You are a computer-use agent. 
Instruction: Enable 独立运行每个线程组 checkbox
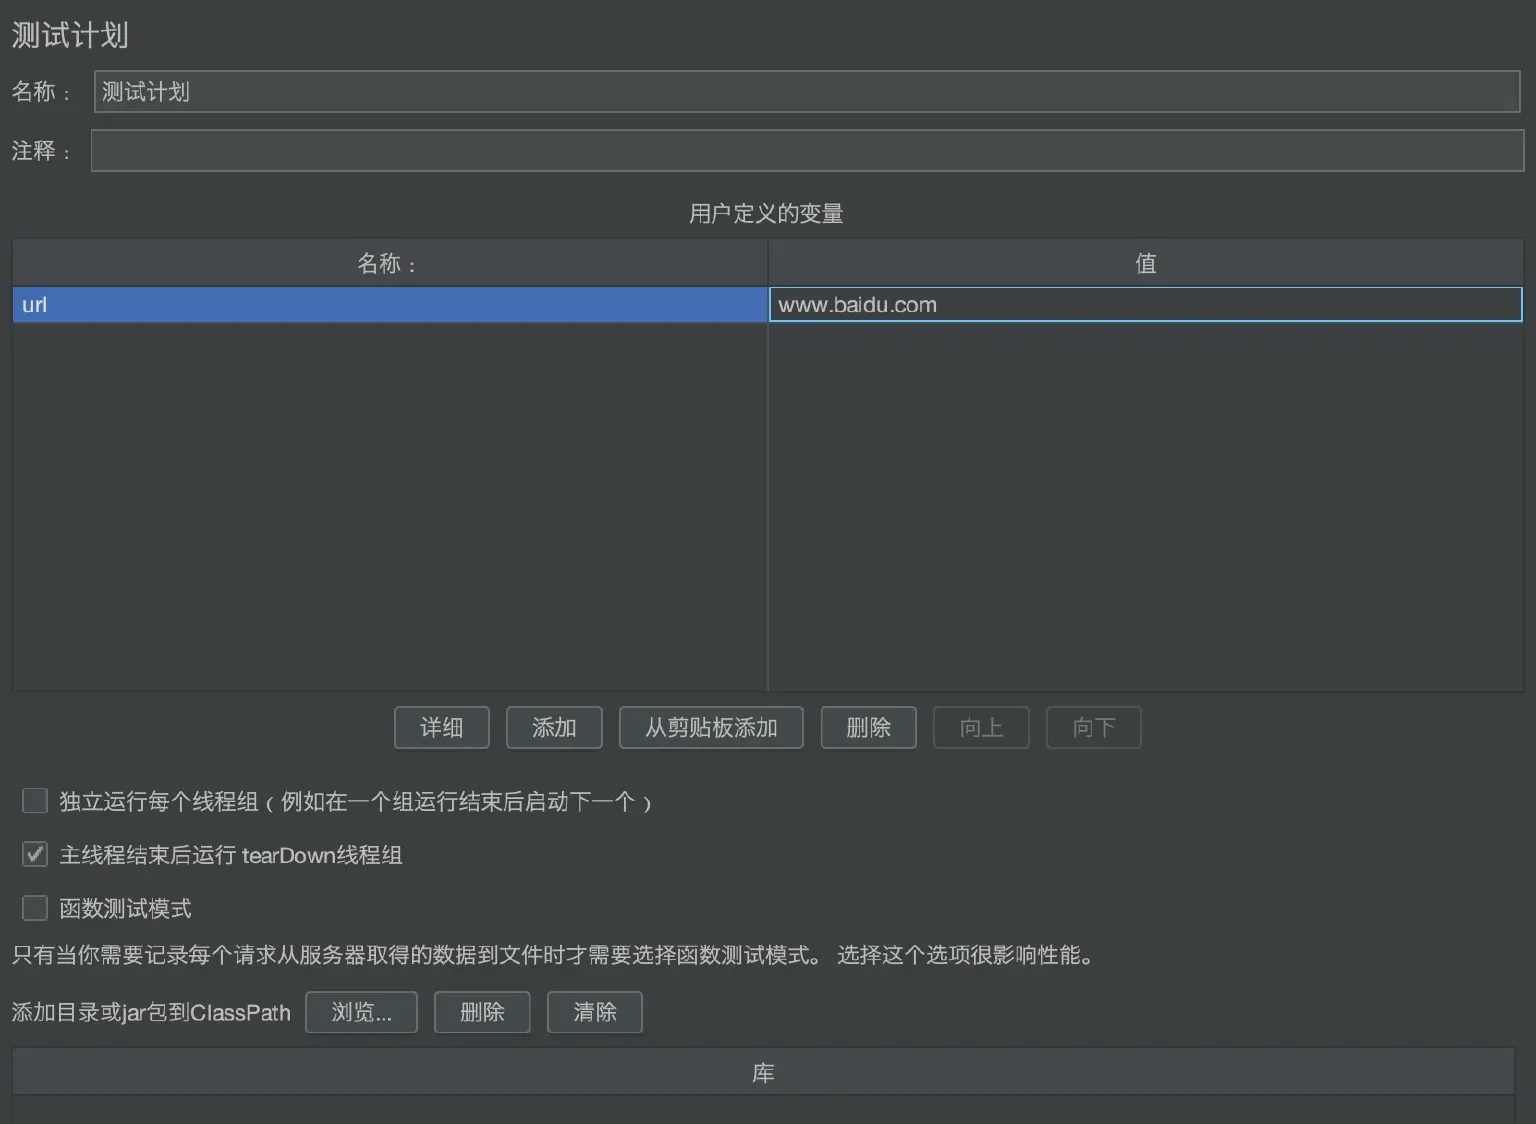click(35, 800)
